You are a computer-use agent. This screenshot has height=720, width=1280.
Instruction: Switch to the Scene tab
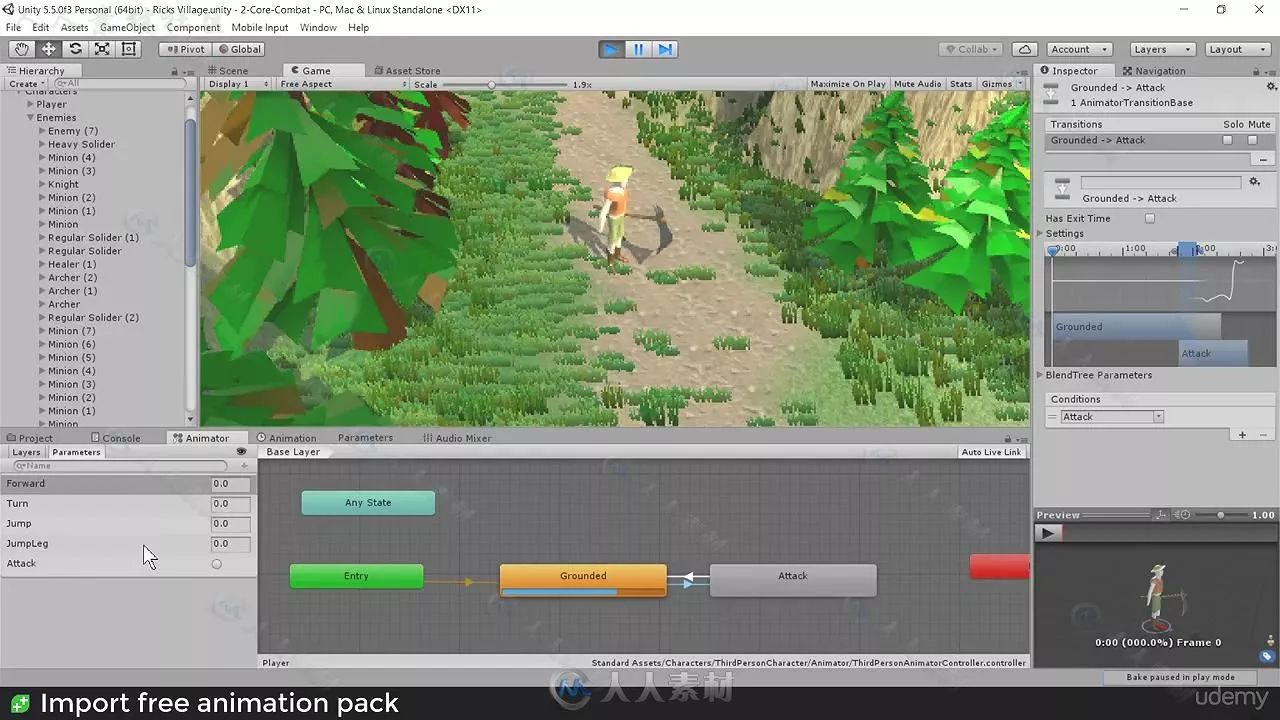(228, 71)
